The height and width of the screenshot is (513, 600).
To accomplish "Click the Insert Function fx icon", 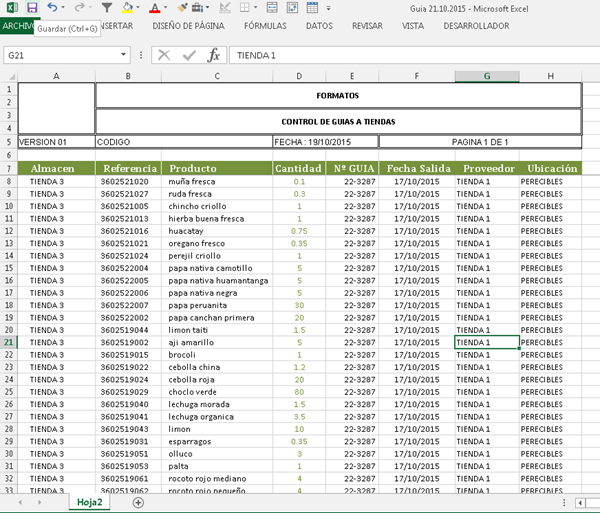I will 213,56.
